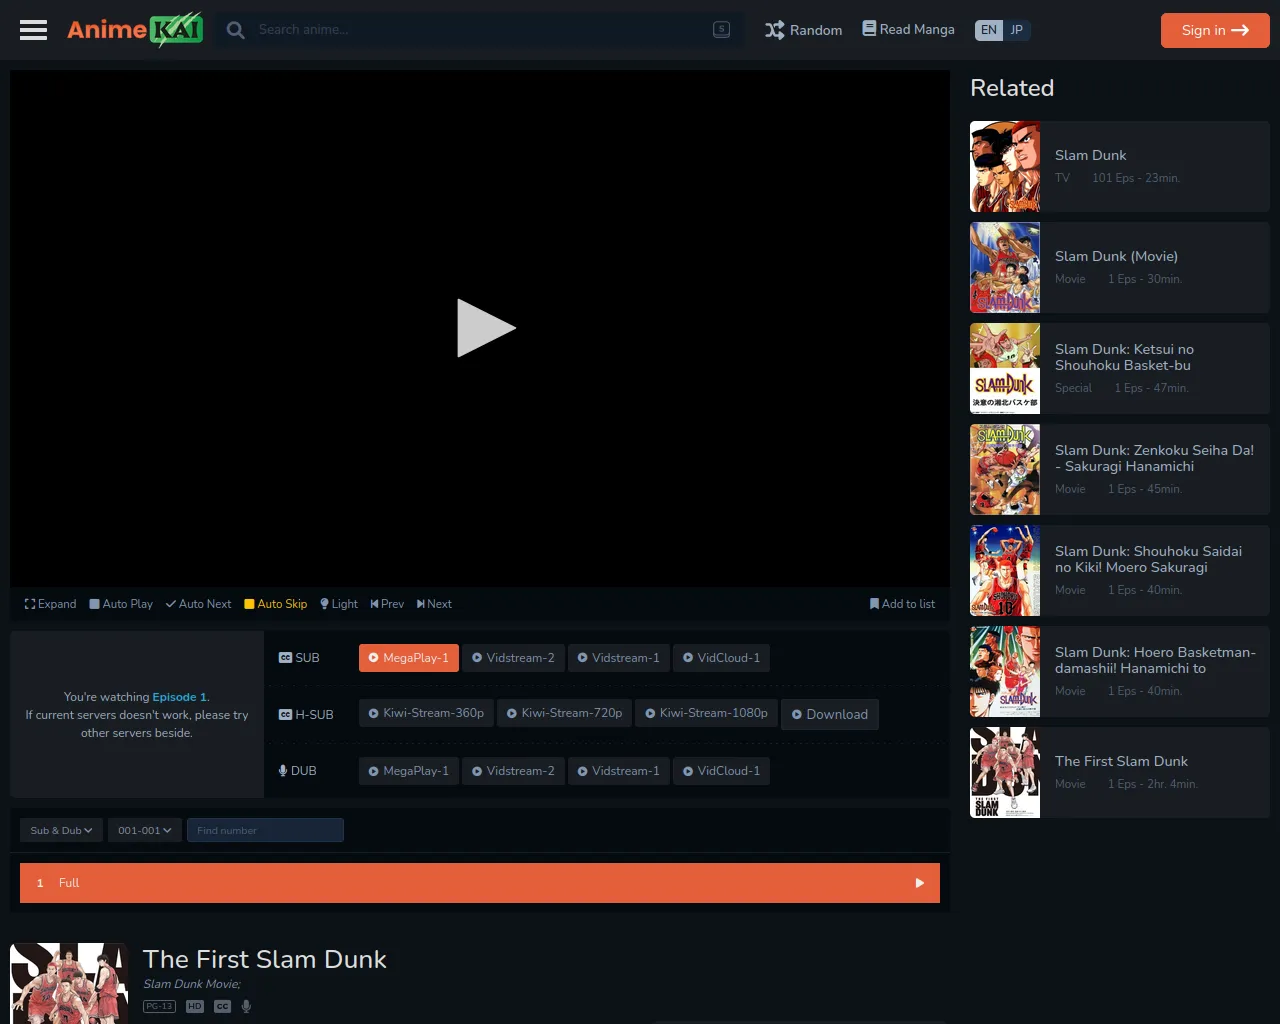Open Slam Dunk: Ketsui no Shouhoku Basket-bu title
The height and width of the screenshot is (1024, 1280).
coord(1124,357)
